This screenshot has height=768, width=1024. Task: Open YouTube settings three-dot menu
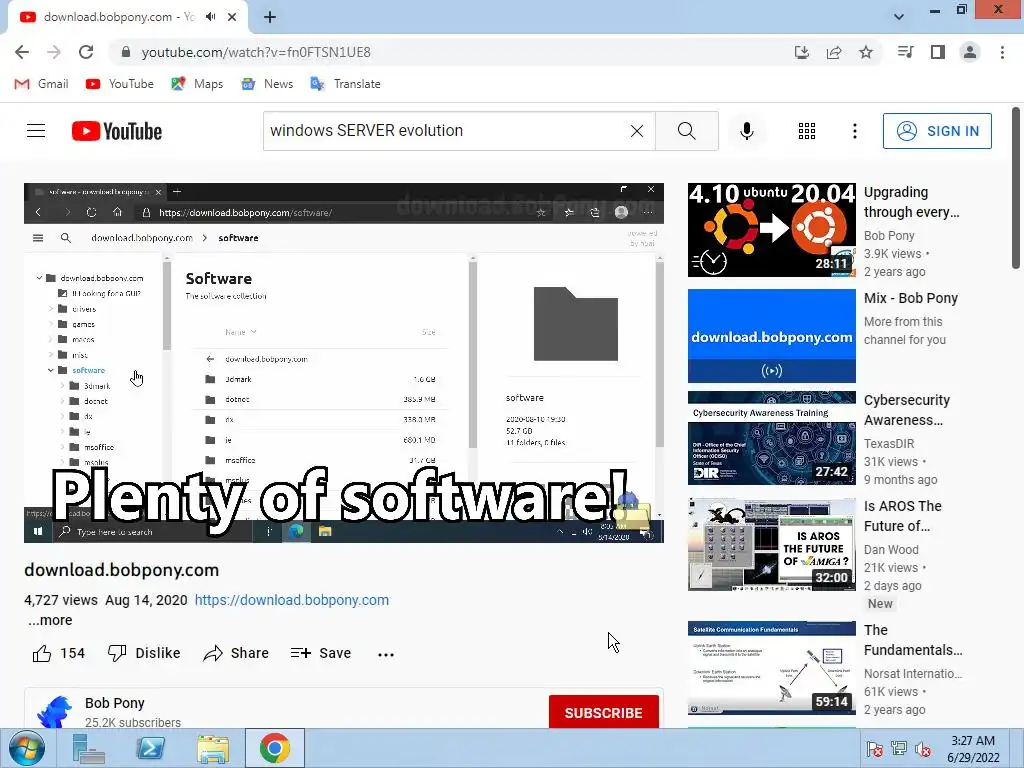[854, 131]
